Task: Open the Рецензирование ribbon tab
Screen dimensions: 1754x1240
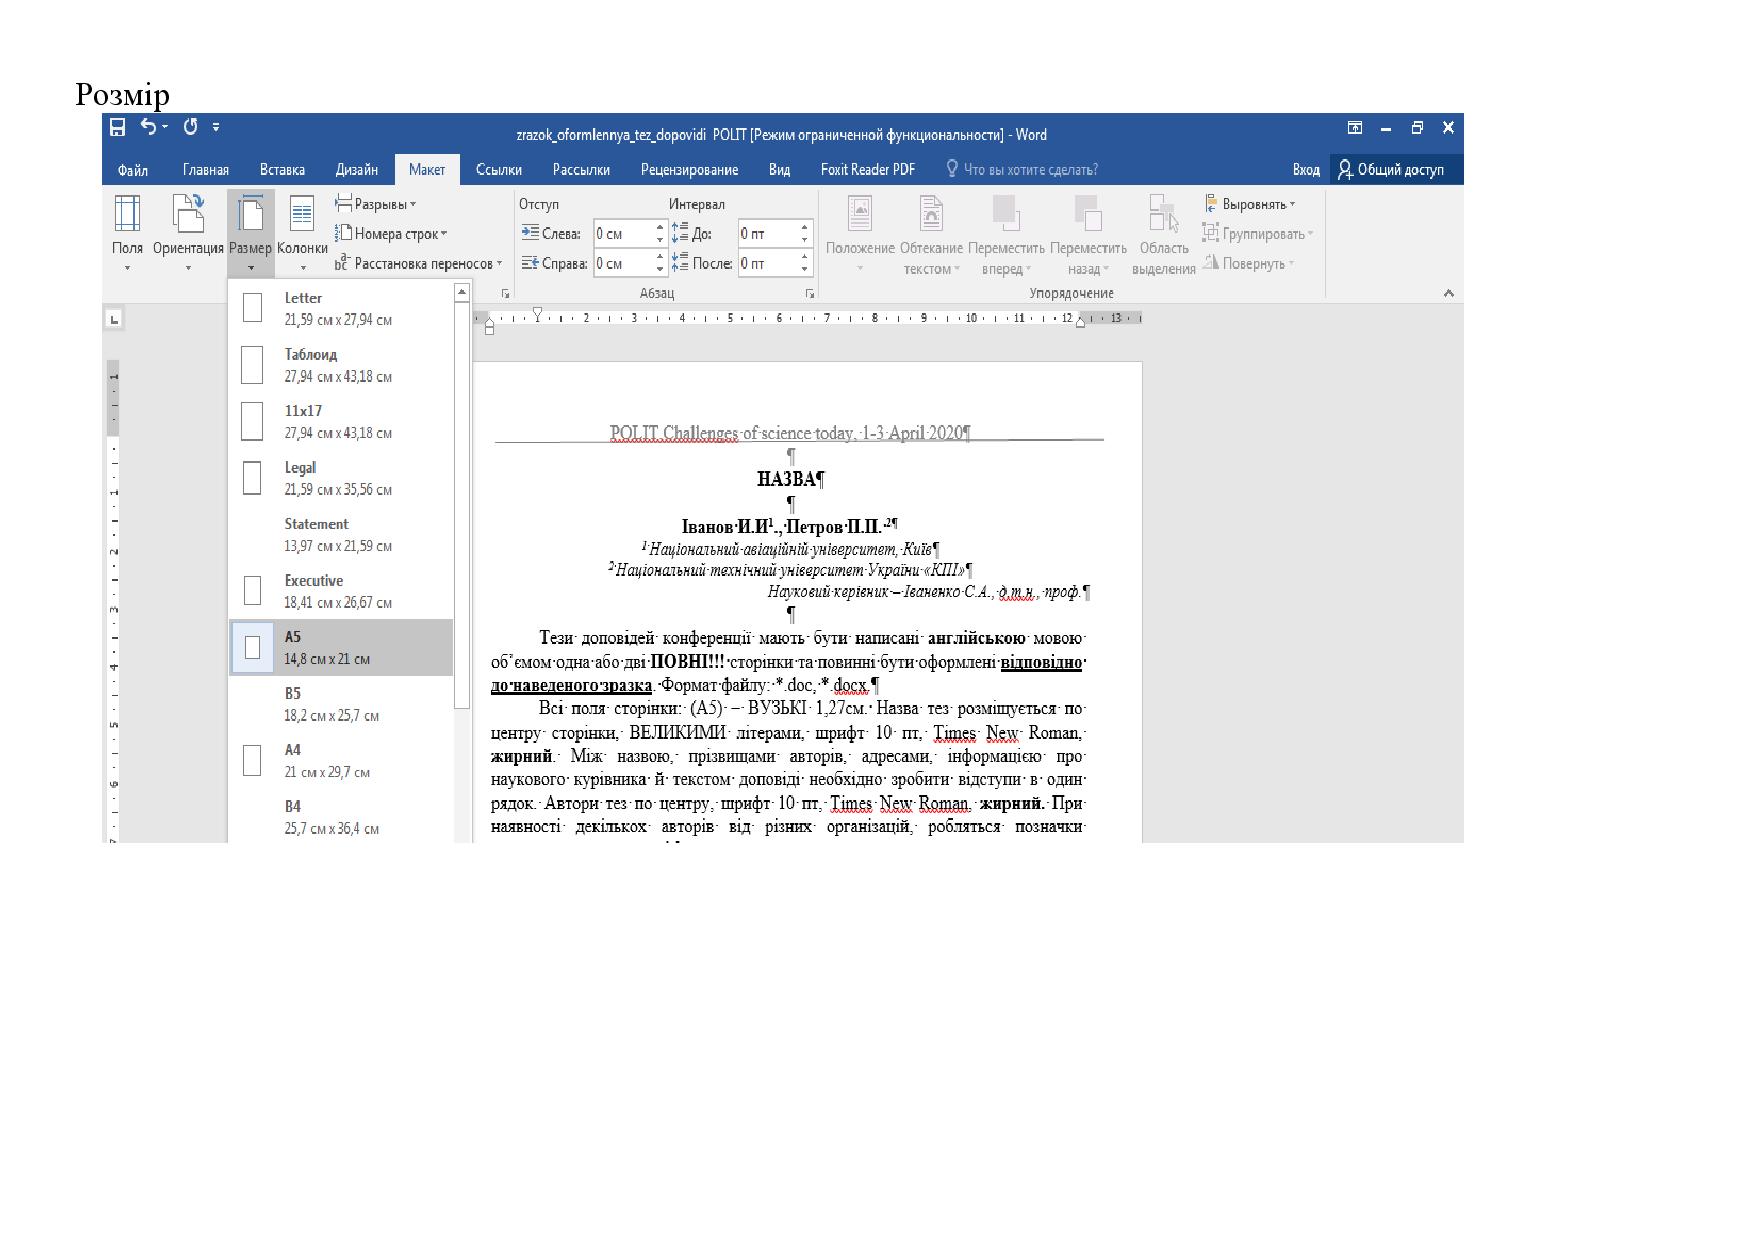Action: coord(689,170)
